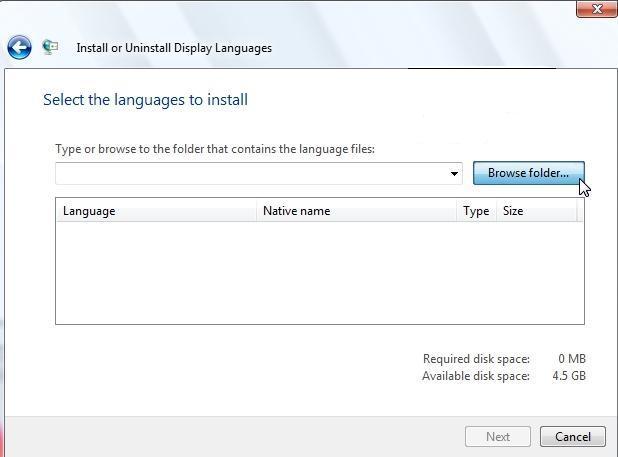Click the Required disk space label
This screenshot has width=618, height=457.
pos(476,359)
